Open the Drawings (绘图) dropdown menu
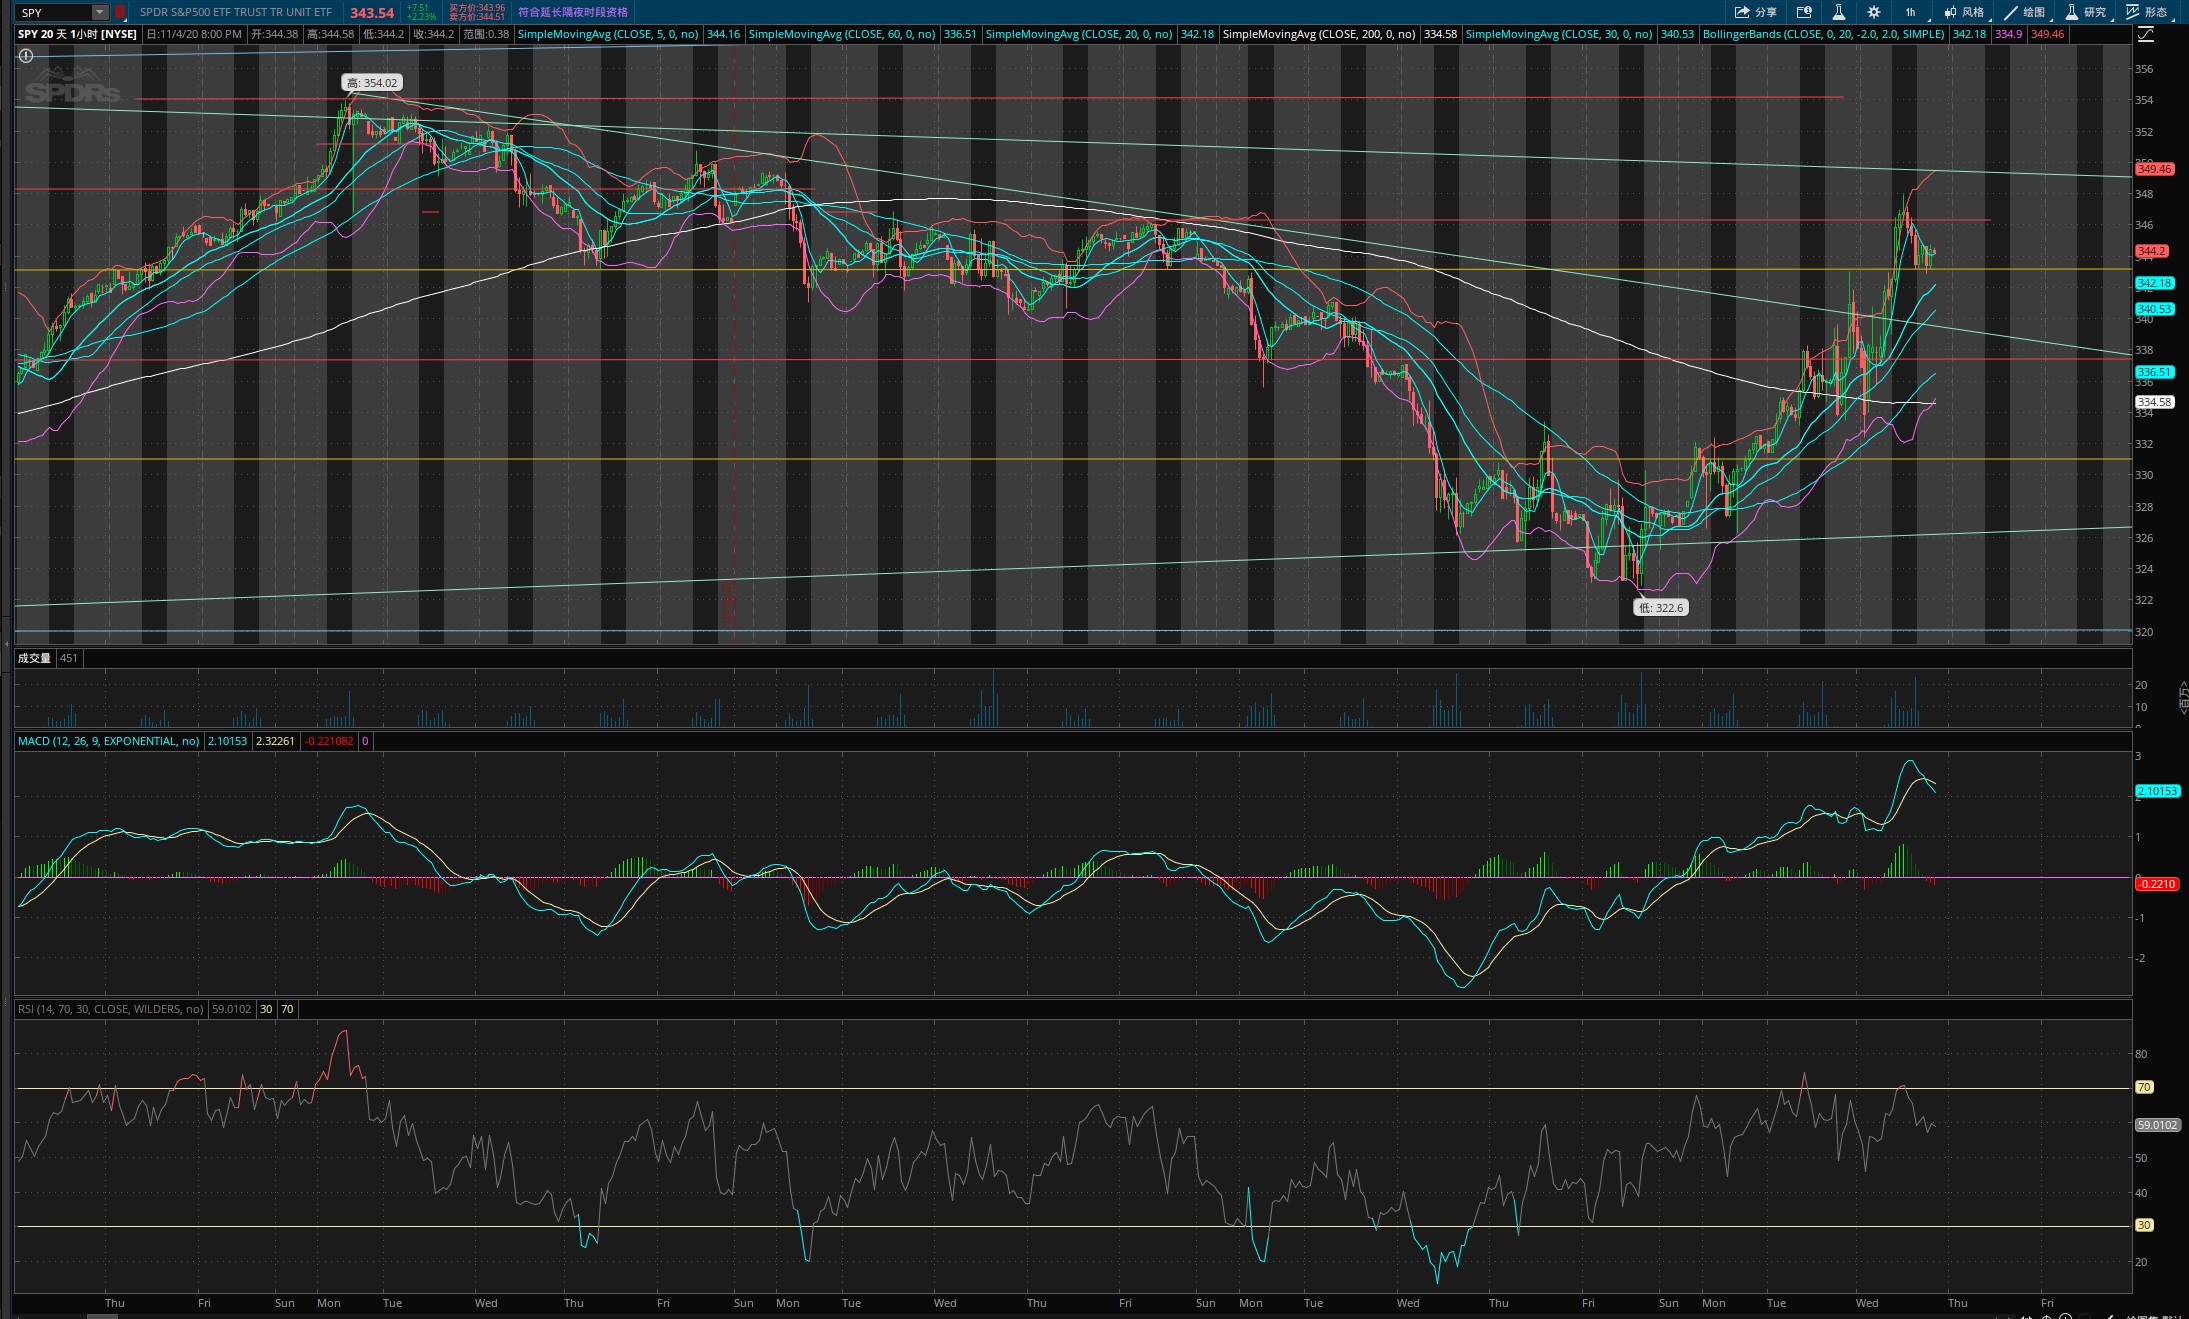Screen dimensions: 2189x1319 (2027, 12)
